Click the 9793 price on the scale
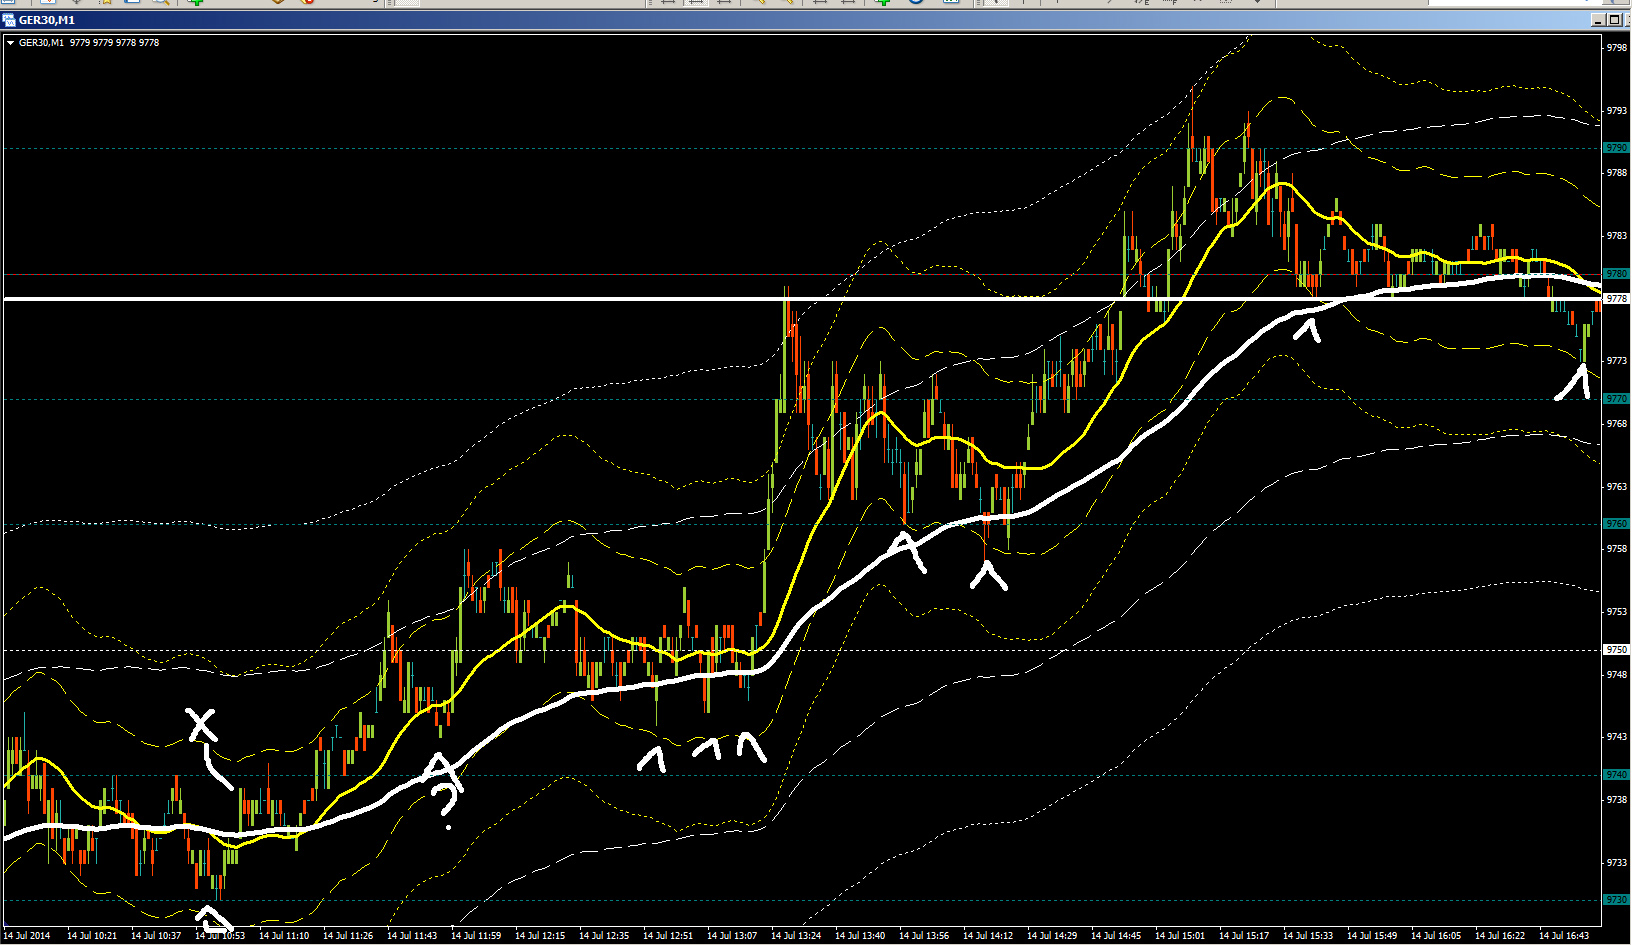Image resolution: width=1632 pixels, height=945 pixels. click(x=1616, y=111)
